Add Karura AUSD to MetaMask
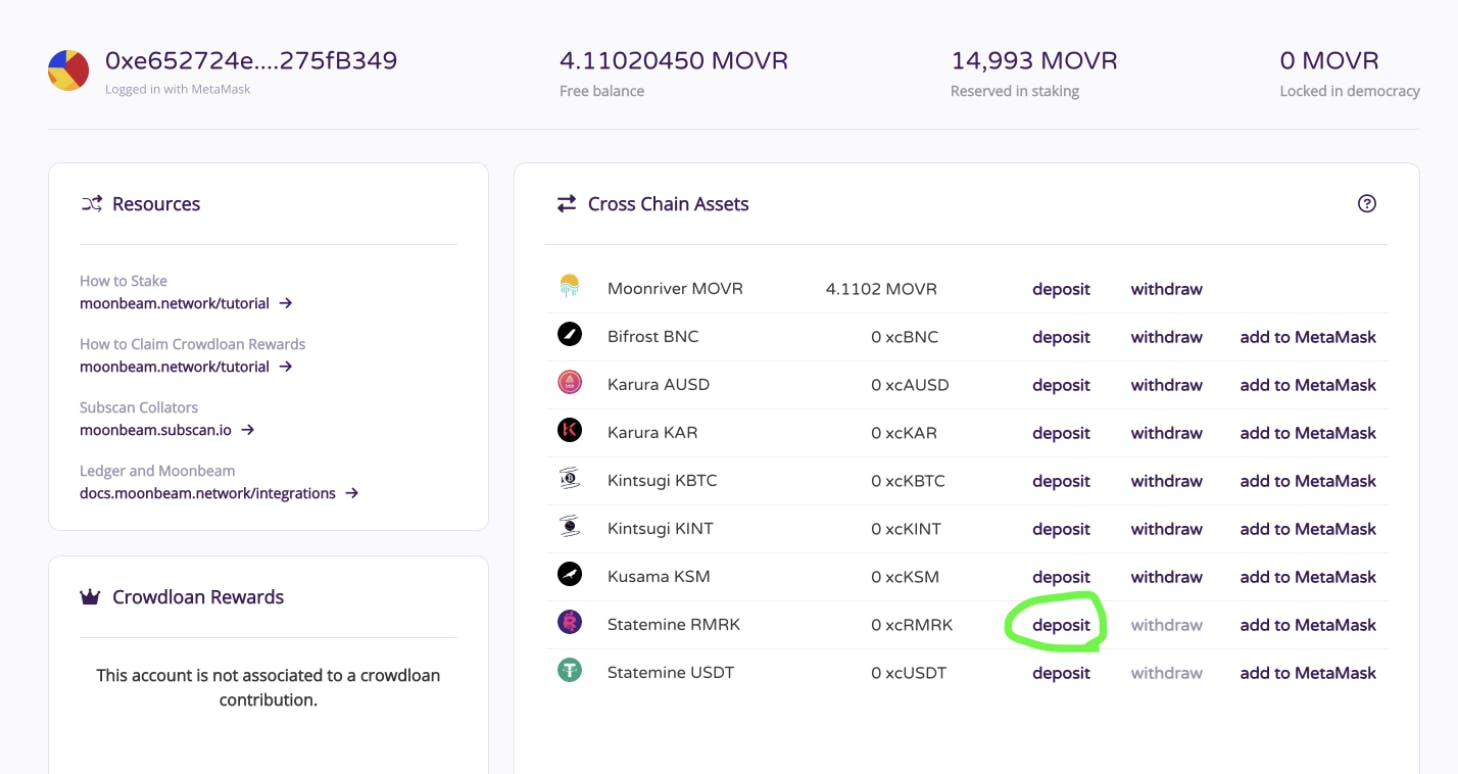The height and width of the screenshot is (774, 1458). [x=1308, y=385]
